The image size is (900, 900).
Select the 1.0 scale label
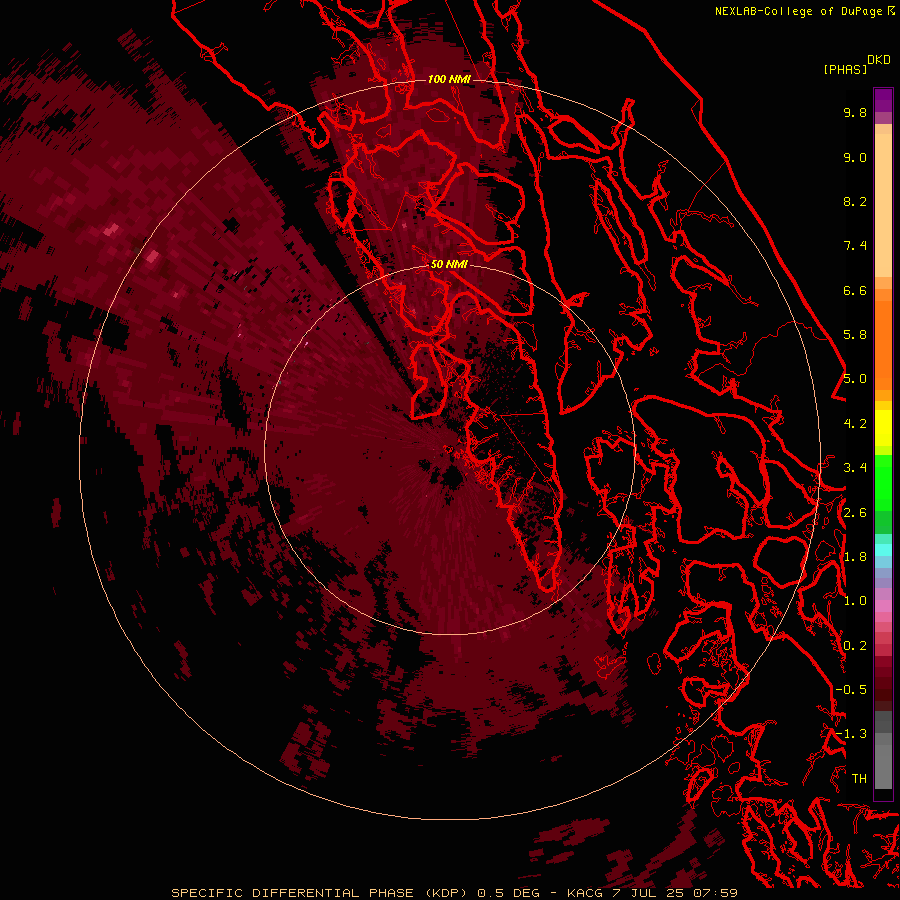[855, 601]
